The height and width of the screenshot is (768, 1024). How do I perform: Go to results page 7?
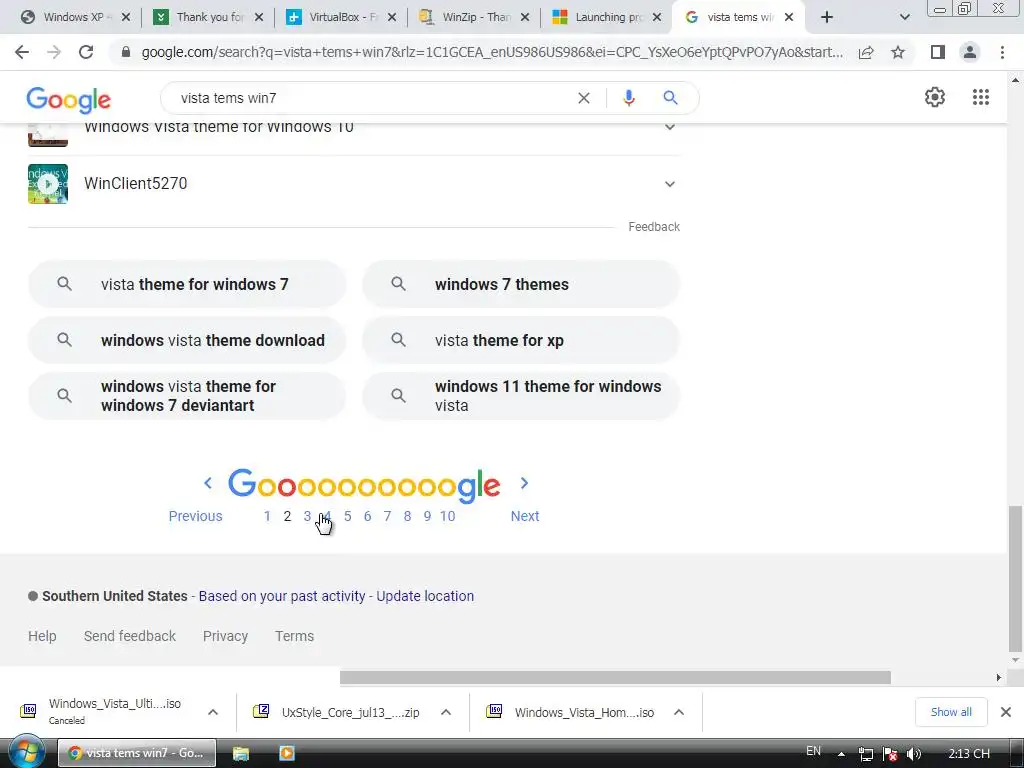(x=387, y=516)
